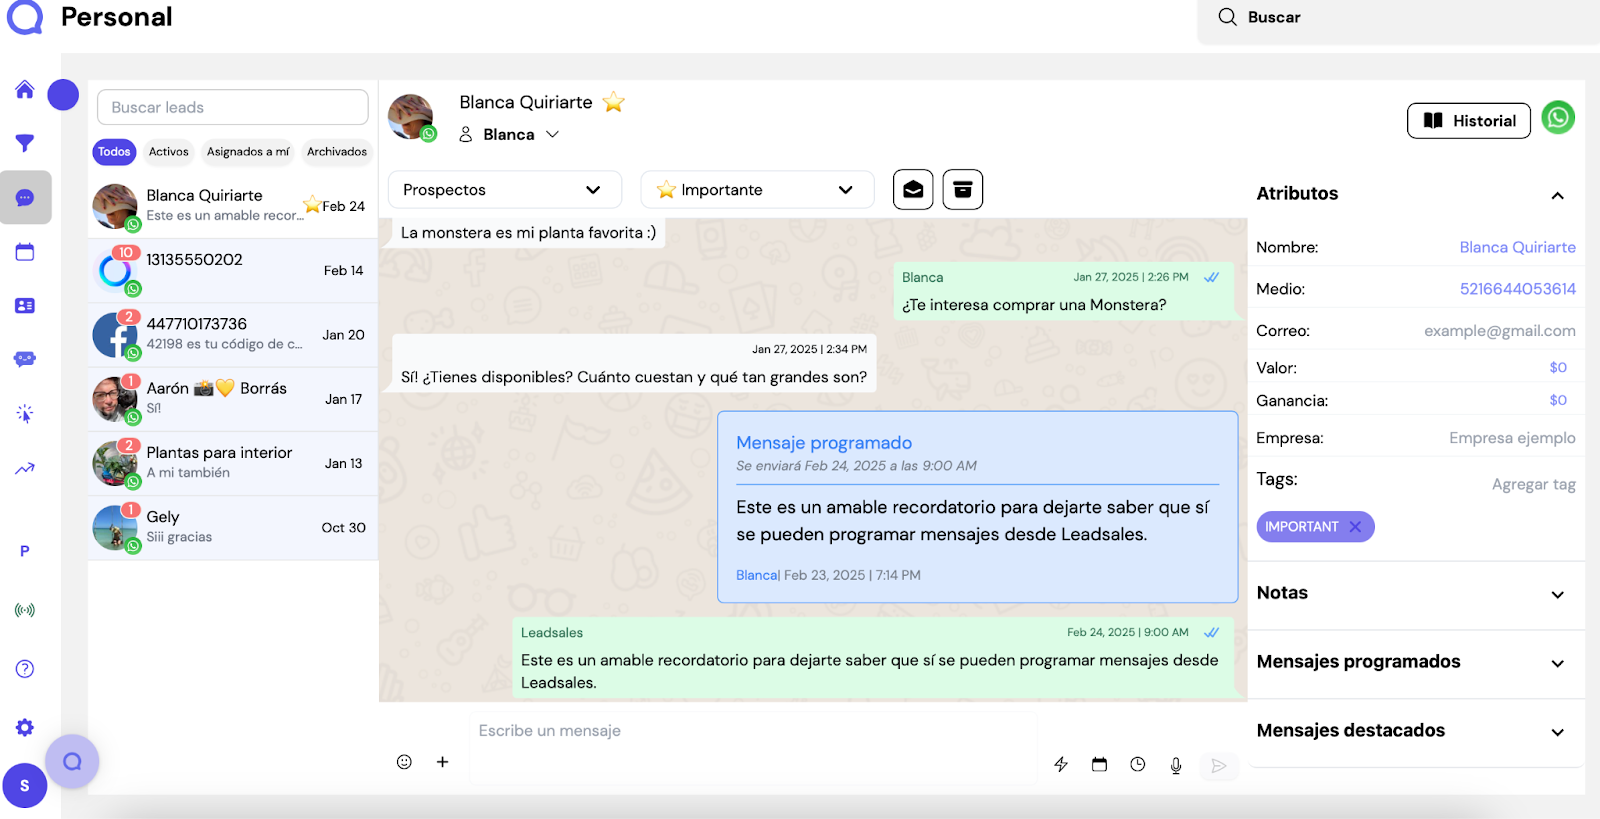The width and height of the screenshot is (1600, 819).
Task: Open the funnel icon in sidebar
Action: [x=25, y=143]
